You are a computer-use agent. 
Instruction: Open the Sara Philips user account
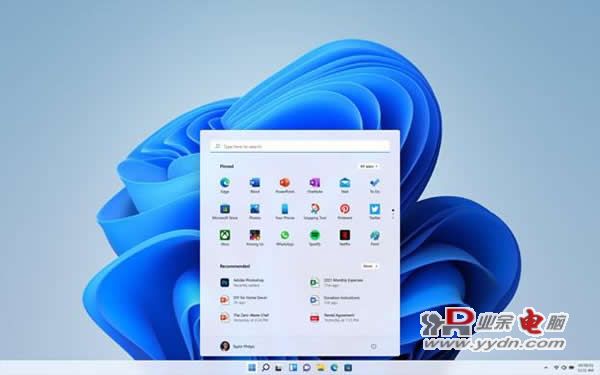coord(237,346)
